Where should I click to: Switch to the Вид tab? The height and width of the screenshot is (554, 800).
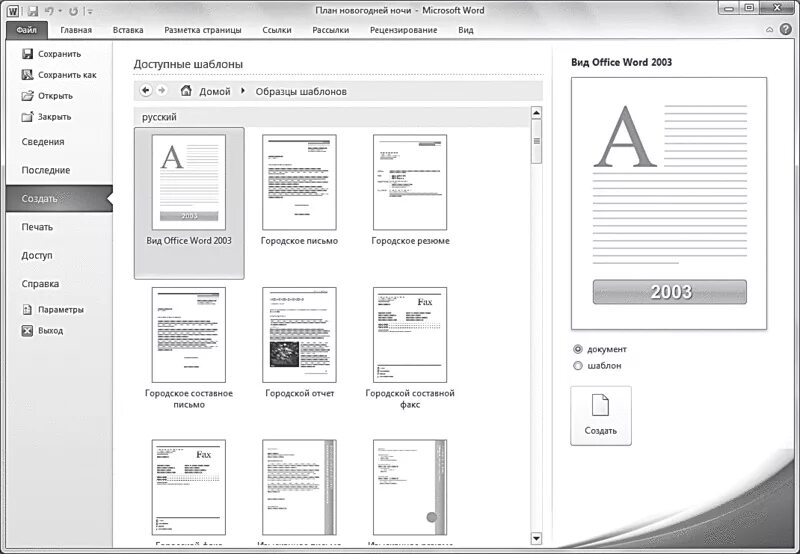click(x=465, y=30)
